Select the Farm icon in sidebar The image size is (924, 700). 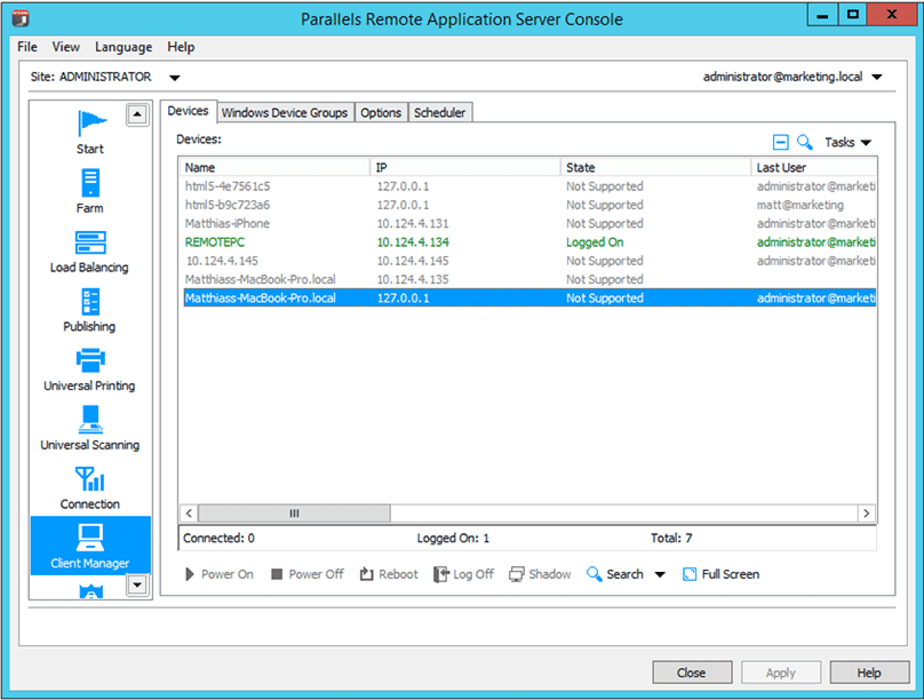(90, 191)
